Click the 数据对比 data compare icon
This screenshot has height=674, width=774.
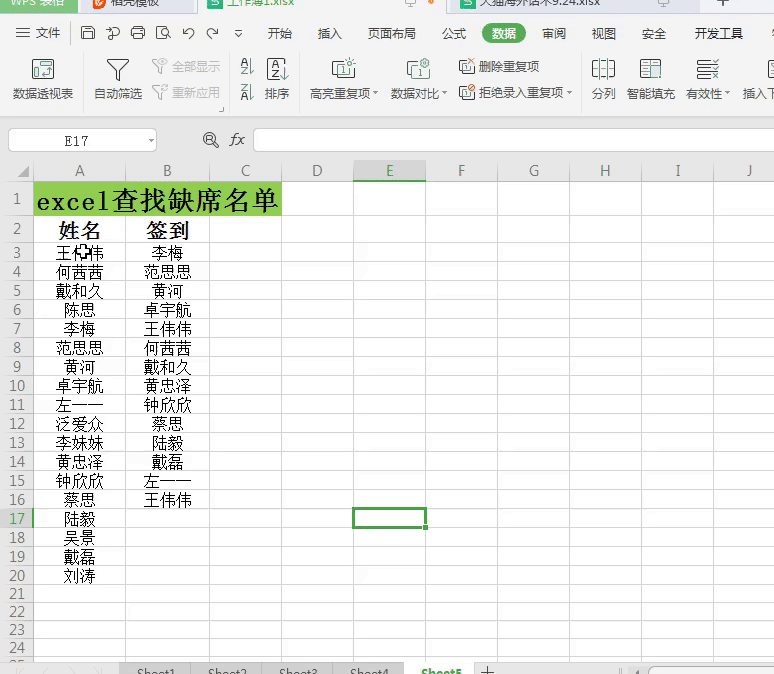point(419,69)
